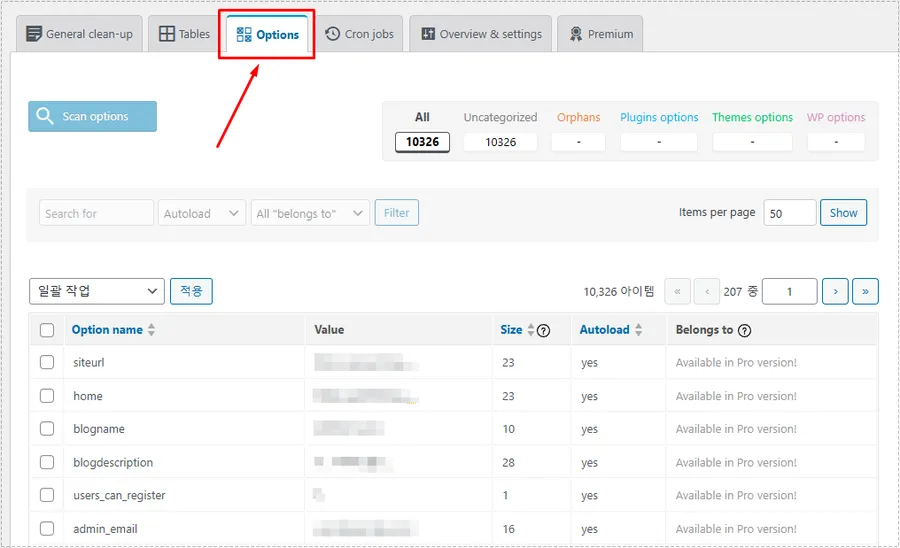
Task: Click the 10,326 아이템 item count
Action: (619, 292)
